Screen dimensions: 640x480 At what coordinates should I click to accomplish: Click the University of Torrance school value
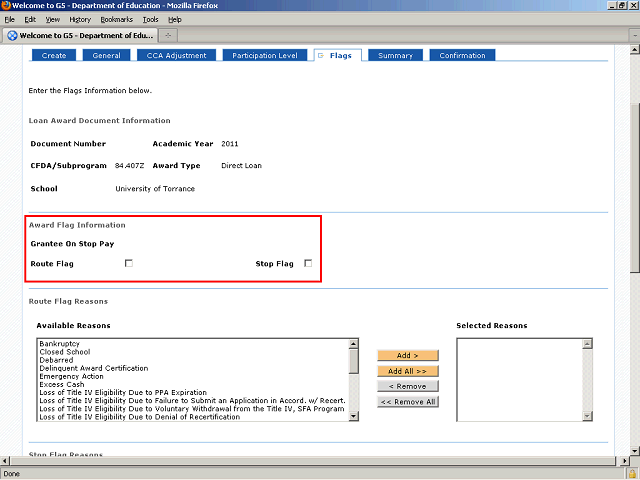click(x=155, y=189)
